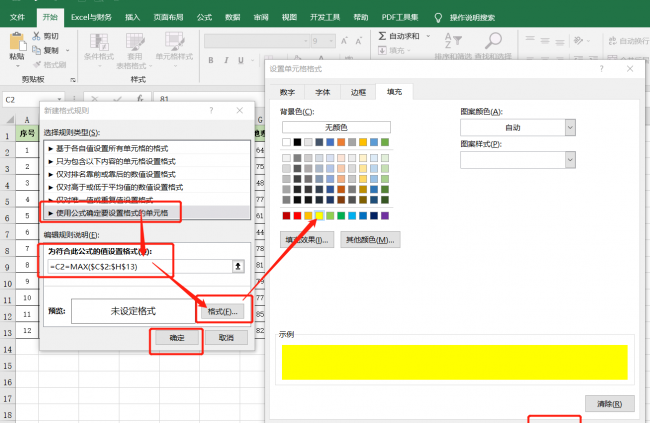The height and width of the screenshot is (423, 650).
Task: Click help ? in 新建格式规则 dialog
Action: 211,110
